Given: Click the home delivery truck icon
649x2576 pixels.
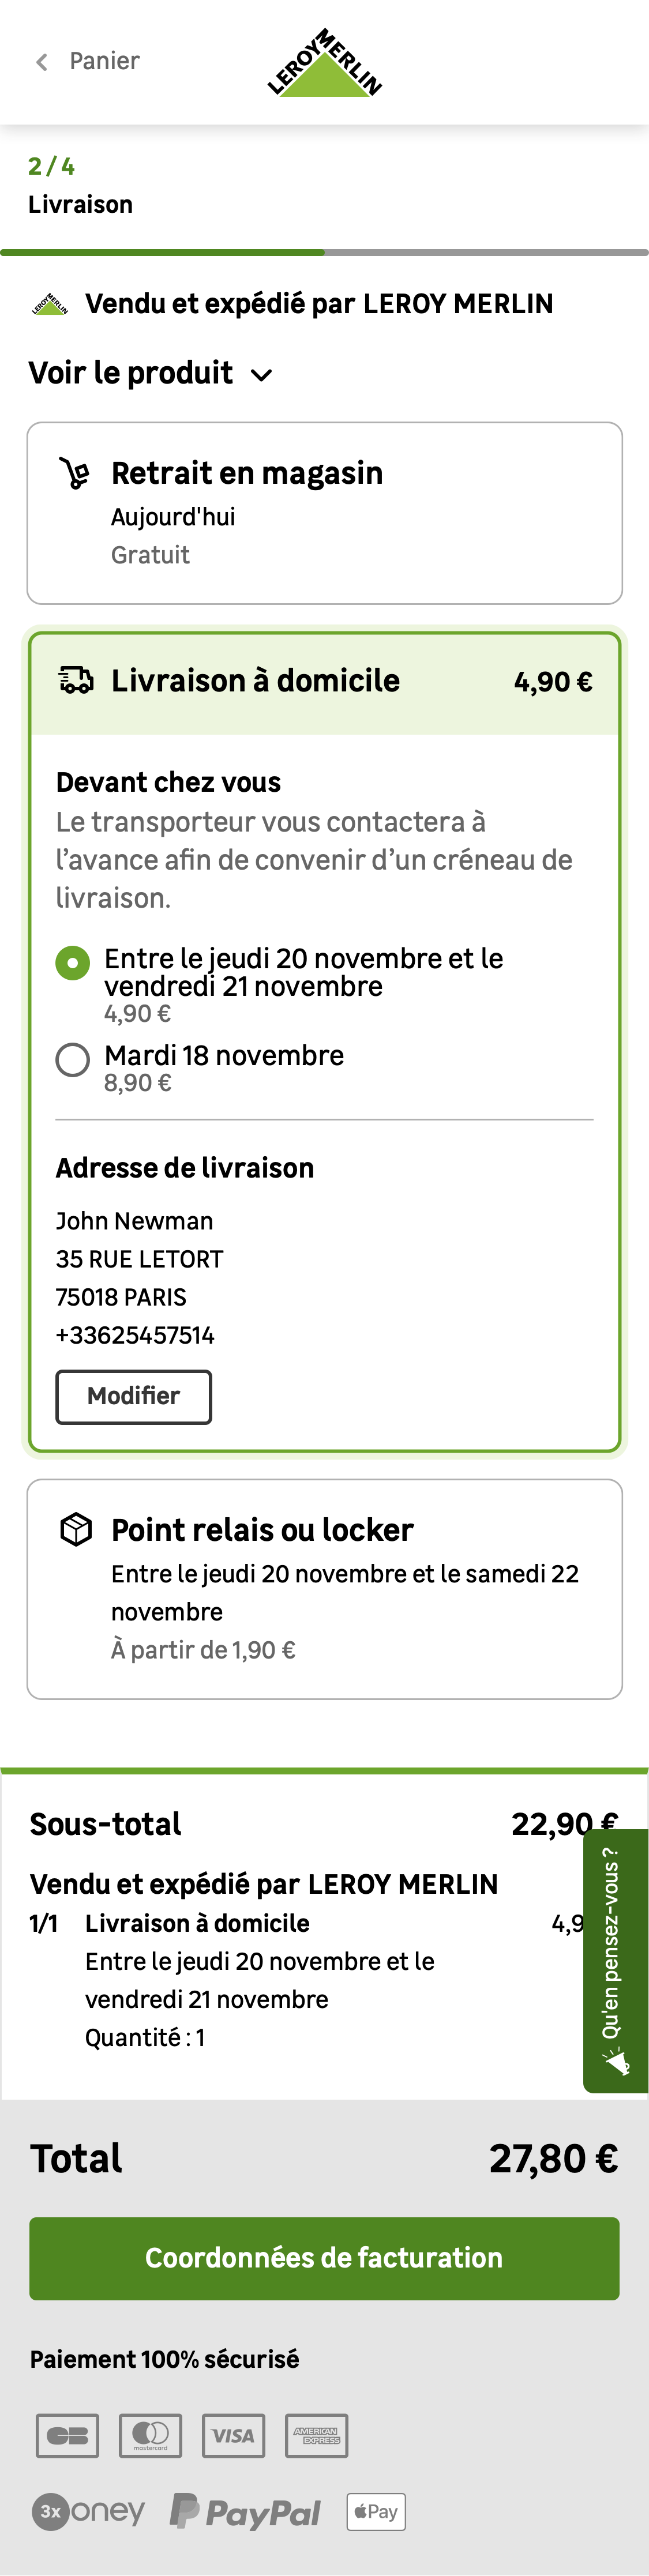Looking at the screenshot, I should click(76, 680).
